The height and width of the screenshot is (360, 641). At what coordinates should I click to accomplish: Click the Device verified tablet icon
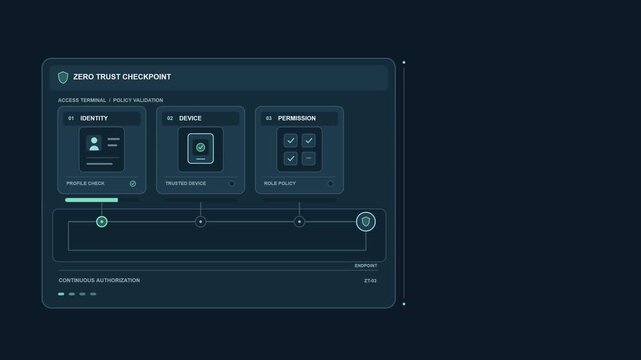(x=200, y=149)
